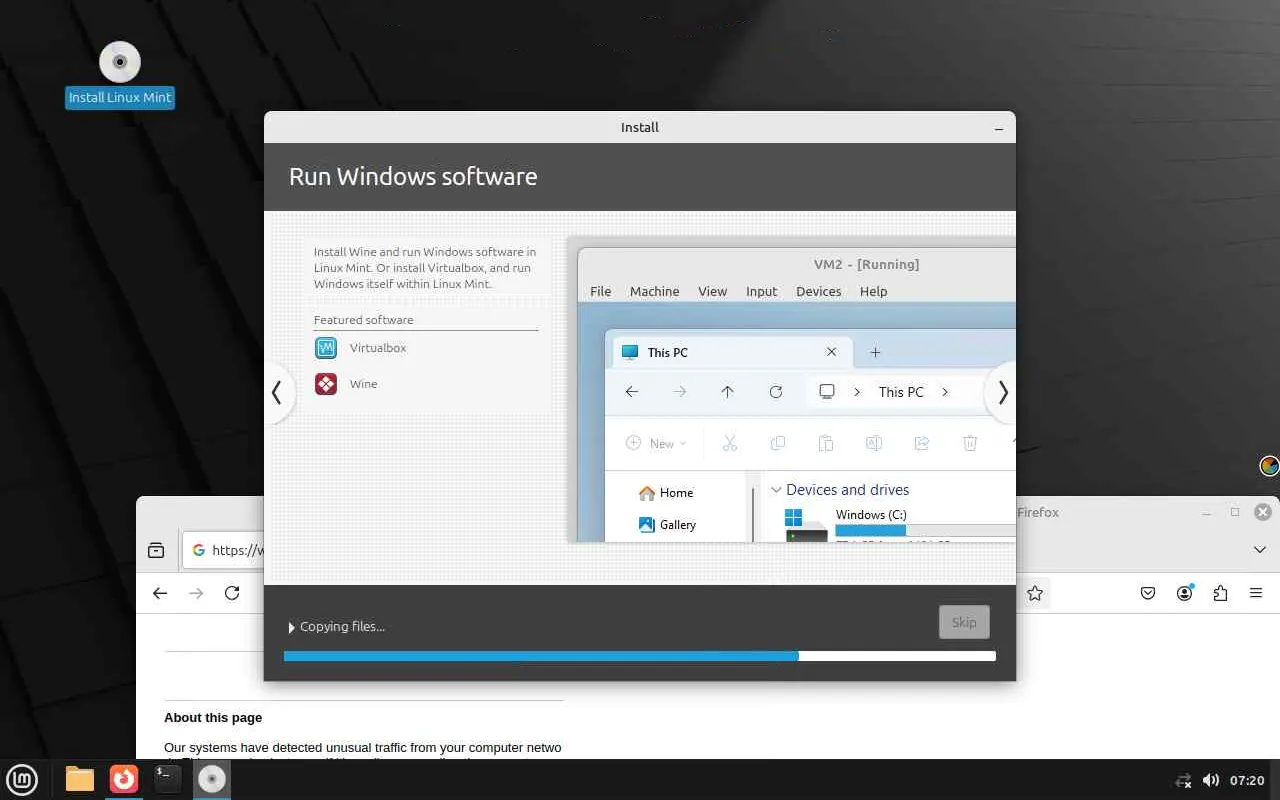1280x800 pixels.
Task: Click the Firefox address bar with Google favicon
Action: click(x=224, y=550)
